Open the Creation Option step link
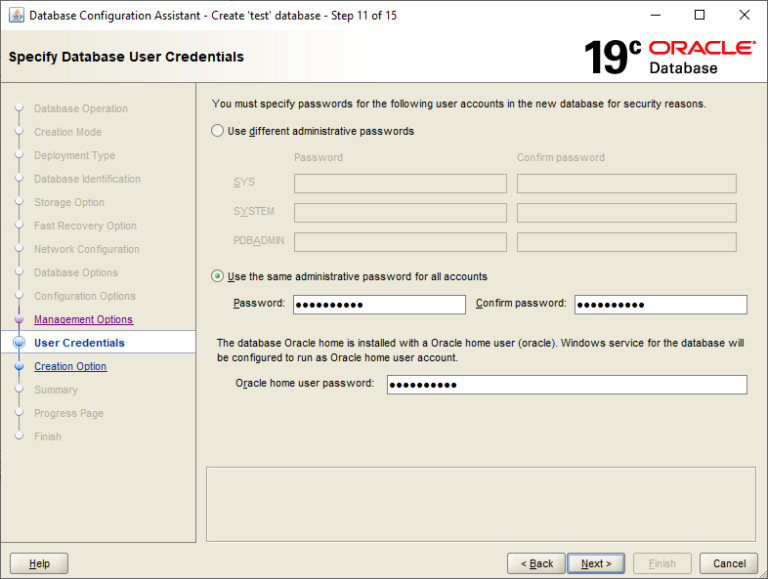Image resolution: width=768 pixels, height=579 pixels. click(70, 366)
